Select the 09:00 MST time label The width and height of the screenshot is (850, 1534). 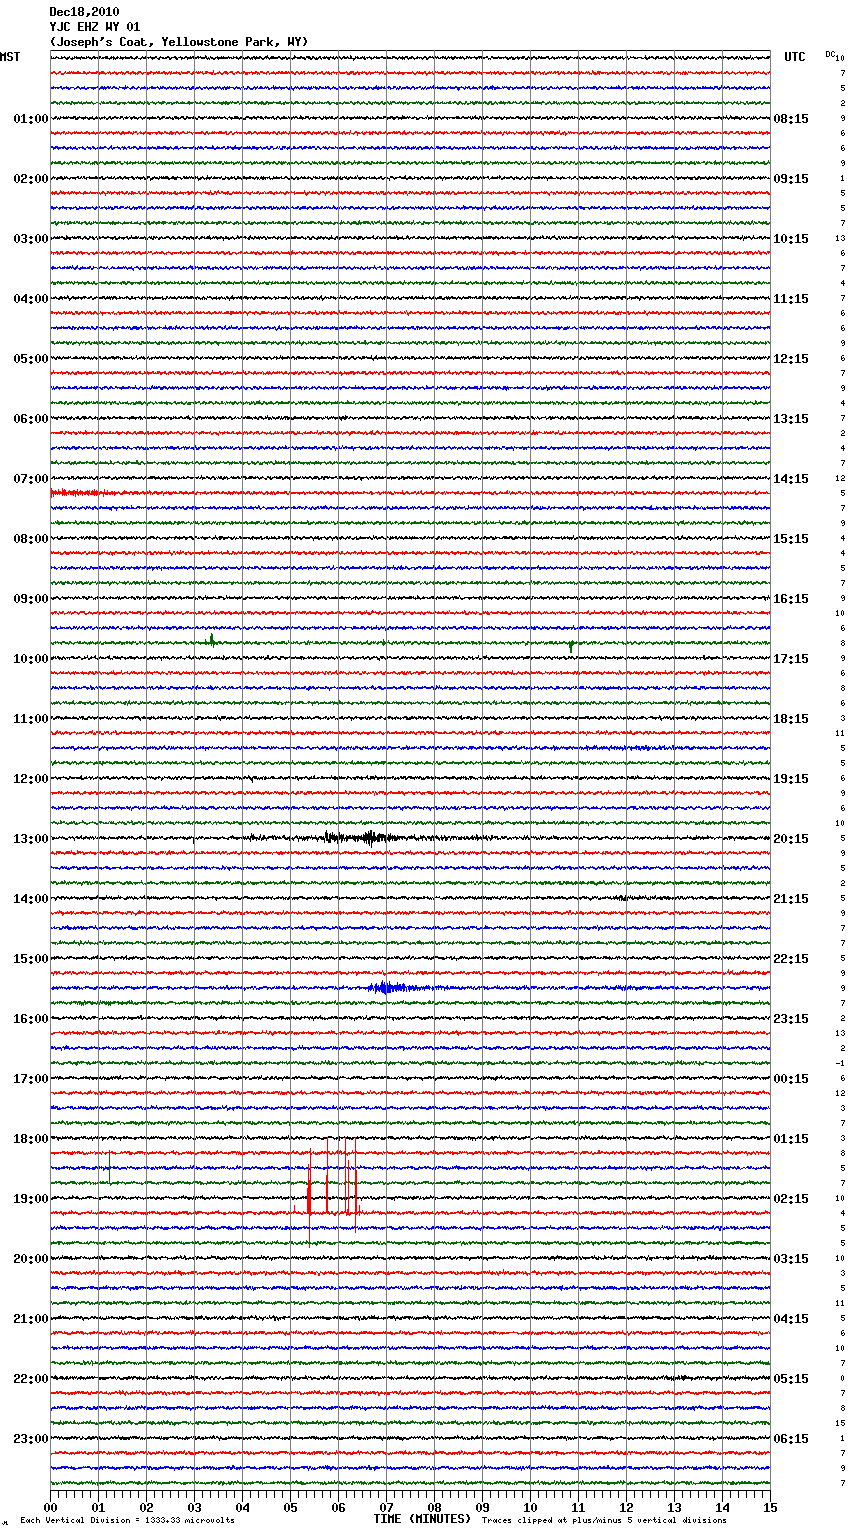pyautogui.click(x=31, y=599)
